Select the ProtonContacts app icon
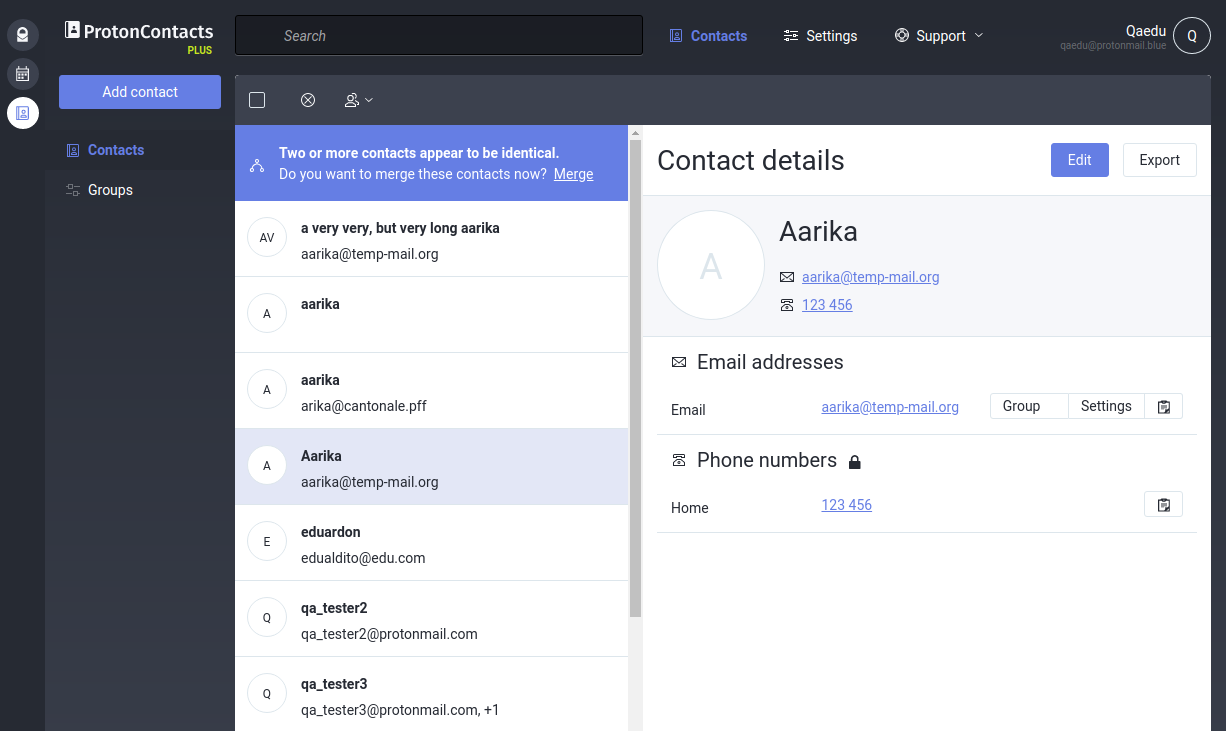This screenshot has height=731, width=1226. pyautogui.click(x=22, y=113)
